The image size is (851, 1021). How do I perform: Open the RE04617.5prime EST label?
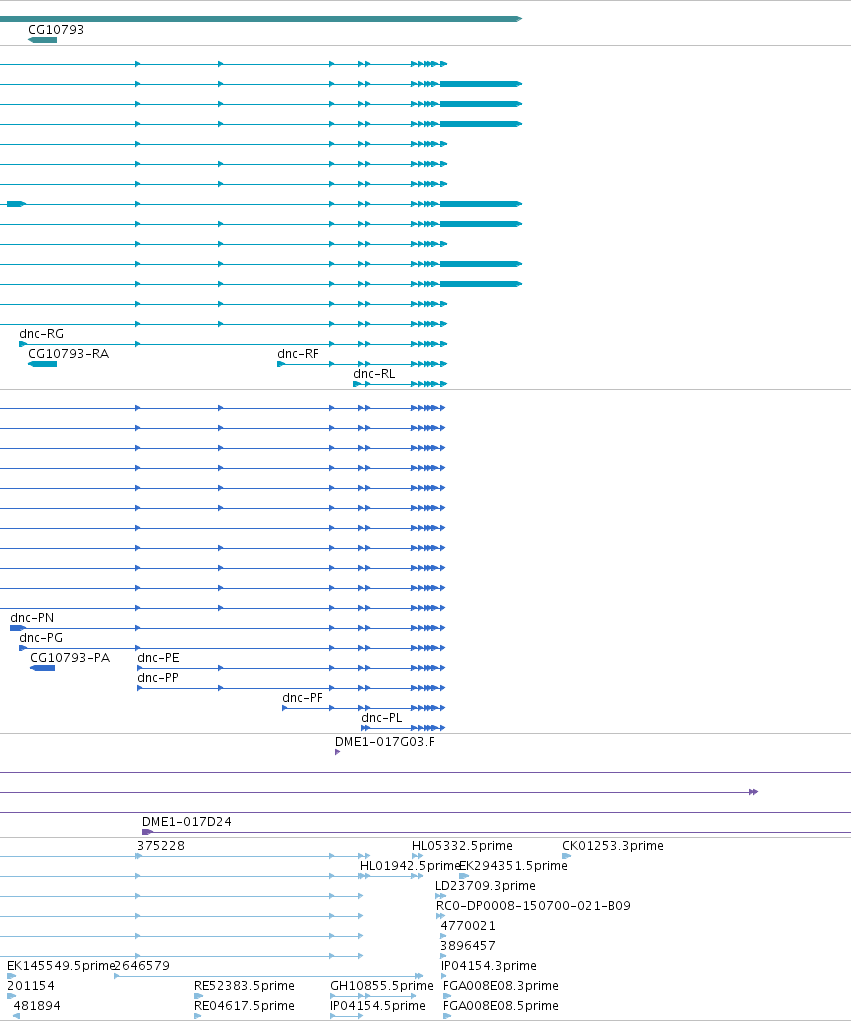pyautogui.click(x=244, y=1007)
